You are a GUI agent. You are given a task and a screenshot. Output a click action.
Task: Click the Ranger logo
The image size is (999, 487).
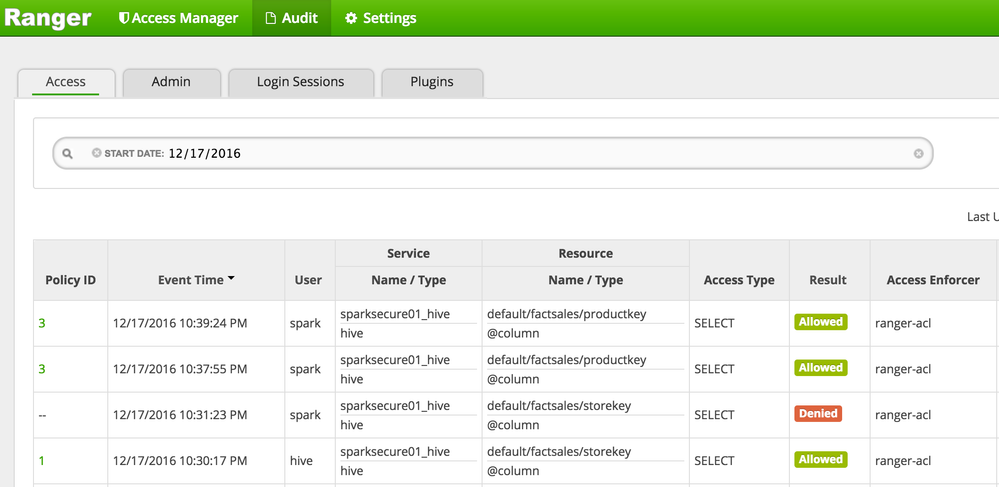point(48,18)
